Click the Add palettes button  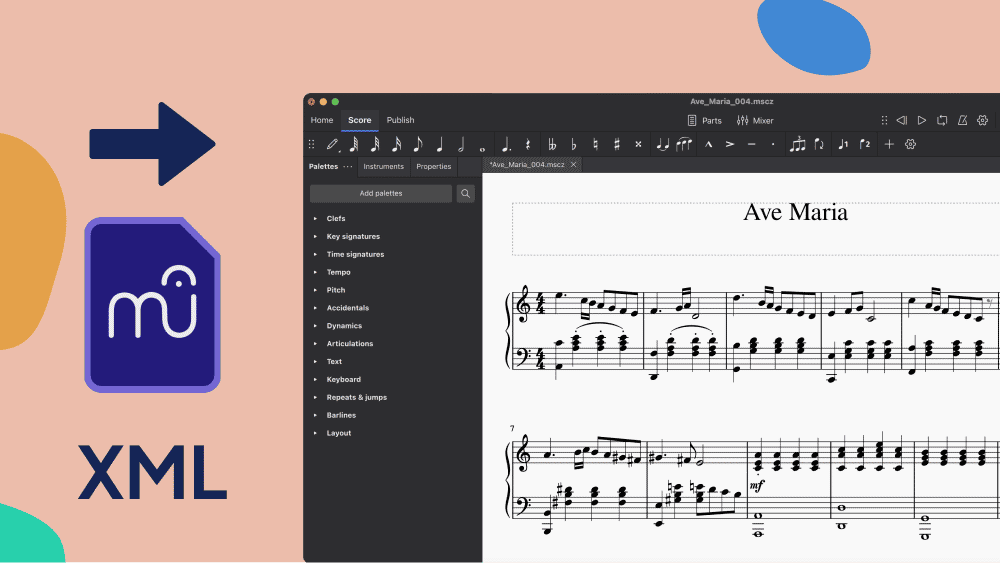pyautogui.click(x=381, y=193)
